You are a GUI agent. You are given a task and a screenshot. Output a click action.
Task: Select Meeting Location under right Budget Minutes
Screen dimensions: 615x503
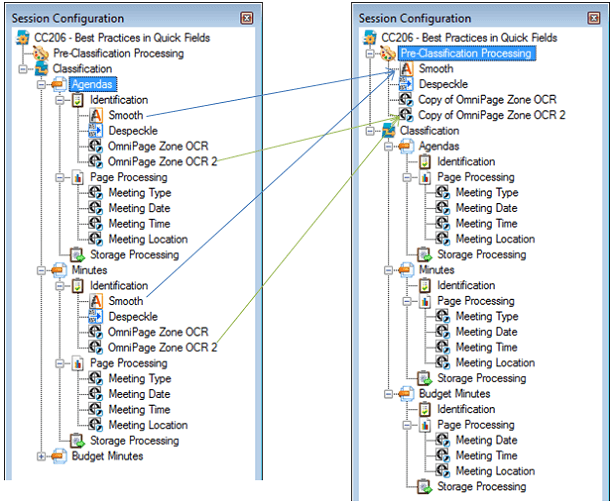click(495, 471)
